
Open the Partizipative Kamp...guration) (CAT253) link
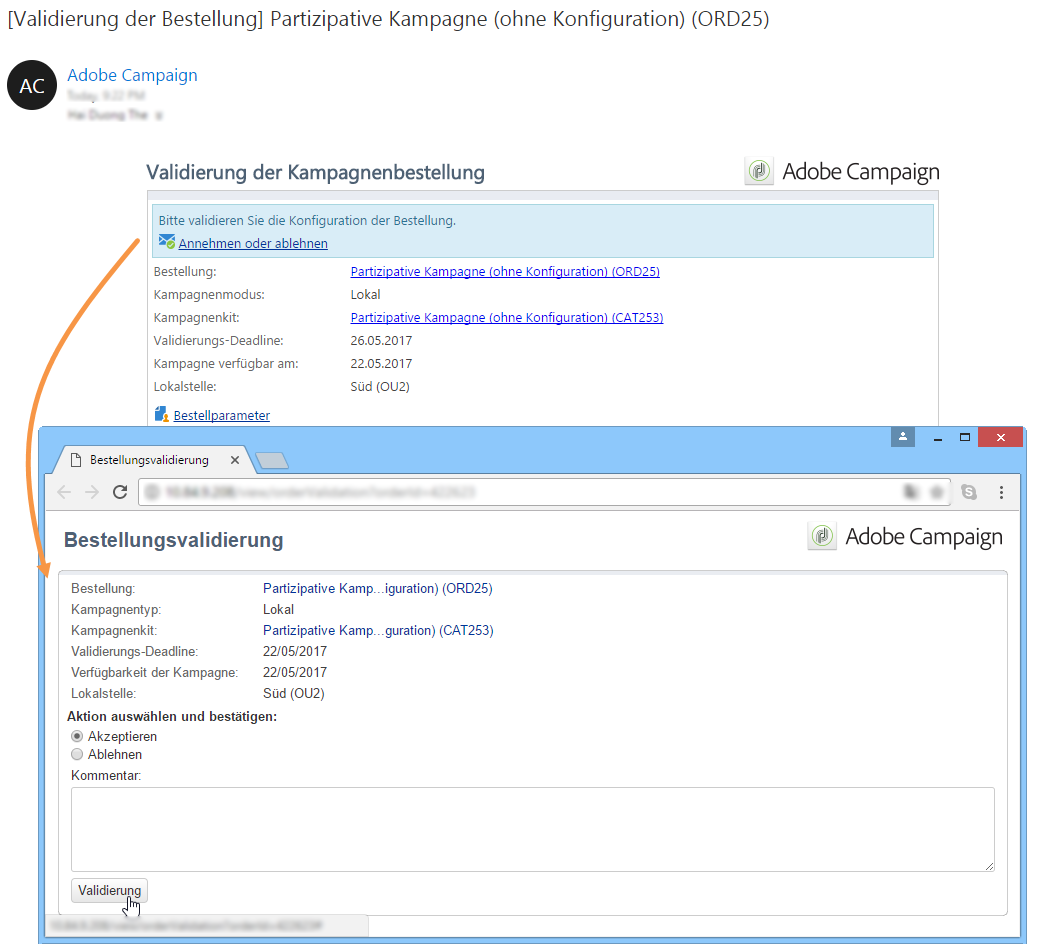[378, 631]
